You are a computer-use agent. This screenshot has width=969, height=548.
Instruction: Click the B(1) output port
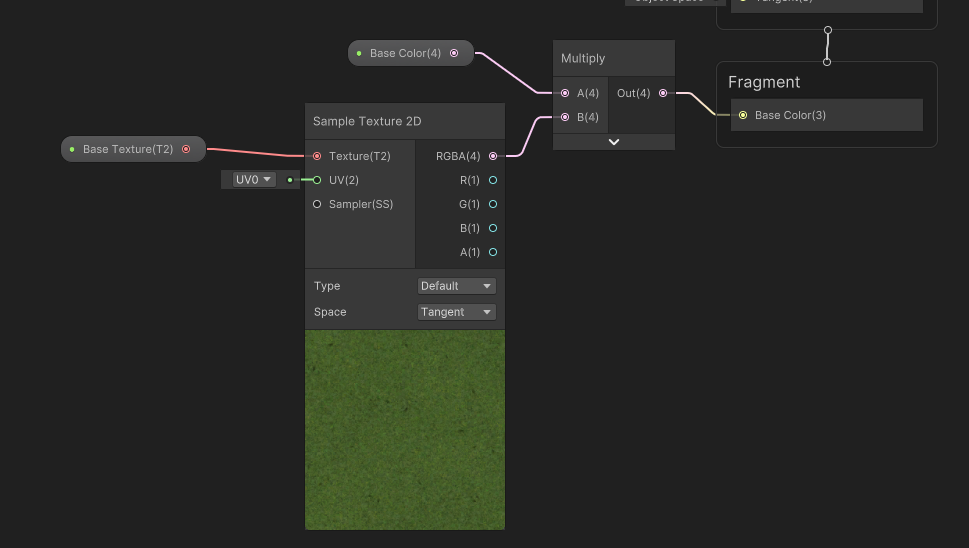pyautogui.click(x=493, y=228)
